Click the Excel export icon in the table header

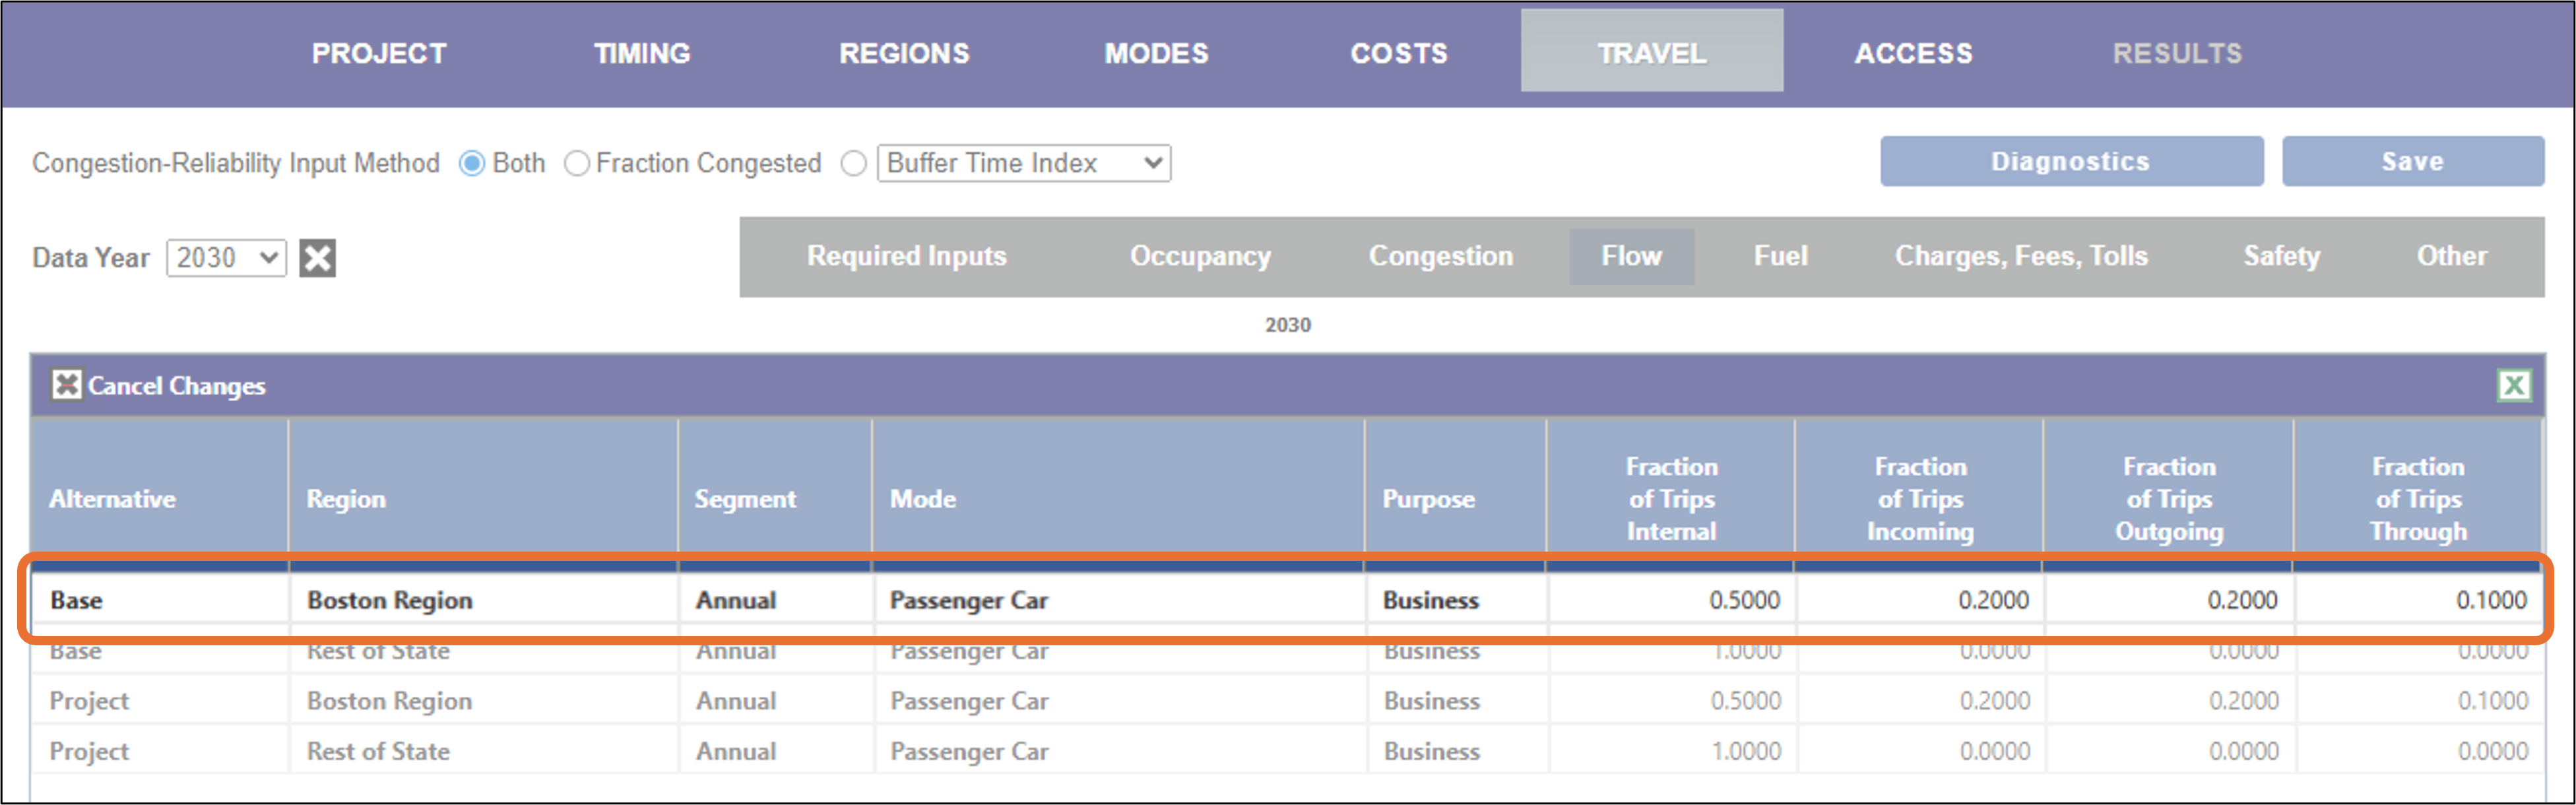click(x=2514, y=385)
